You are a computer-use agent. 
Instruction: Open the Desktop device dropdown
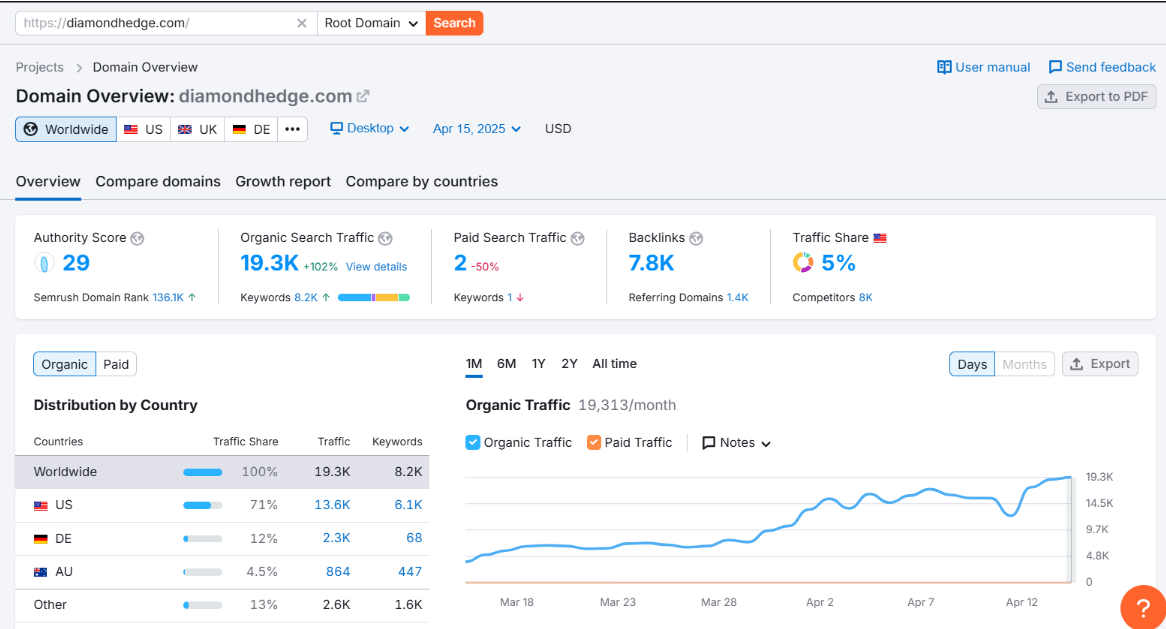pos(370,129)
